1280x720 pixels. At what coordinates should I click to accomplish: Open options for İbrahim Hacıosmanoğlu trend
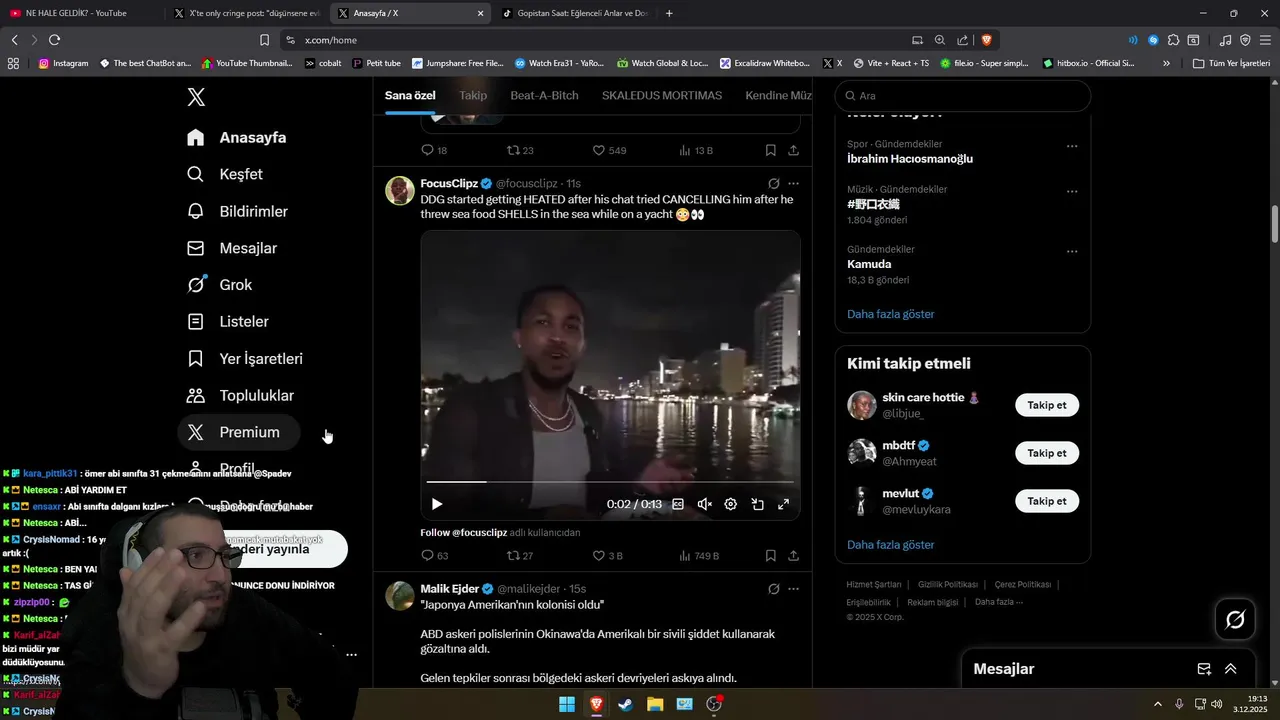[x=1072, y=146]
